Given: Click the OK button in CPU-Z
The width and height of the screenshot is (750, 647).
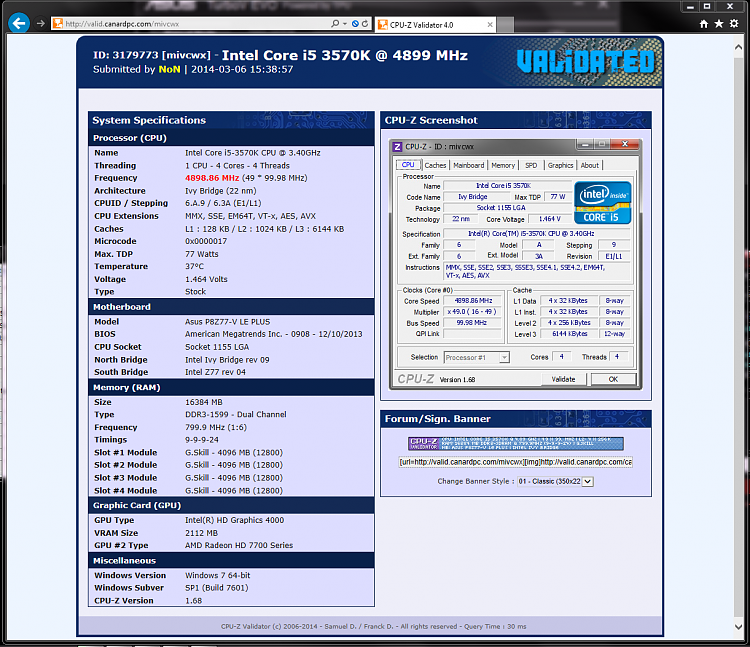Looking at the screenshot, I should point(614,379).
